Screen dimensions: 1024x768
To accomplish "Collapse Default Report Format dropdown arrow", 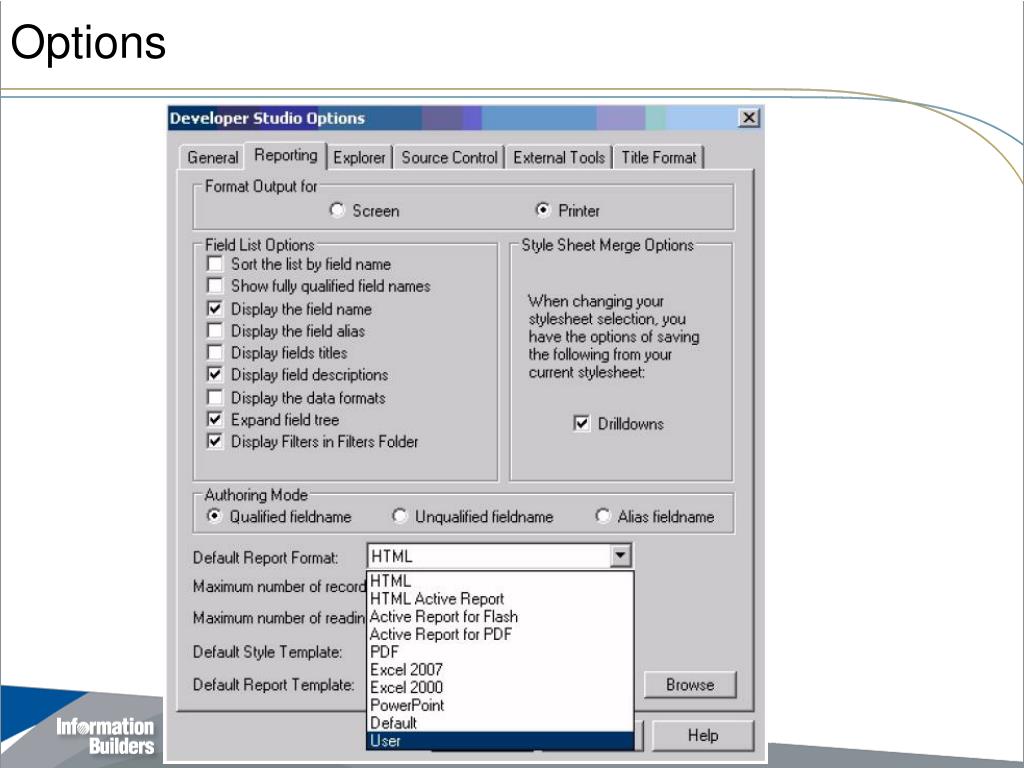I will 620,556.
